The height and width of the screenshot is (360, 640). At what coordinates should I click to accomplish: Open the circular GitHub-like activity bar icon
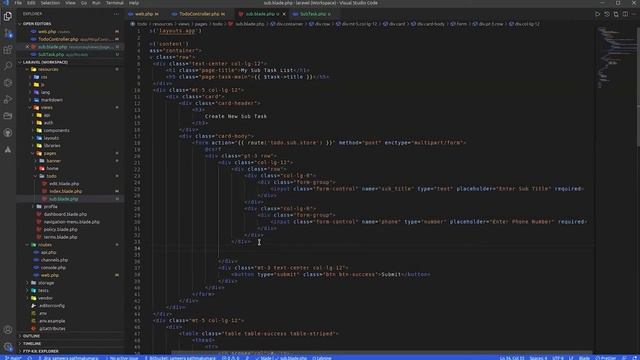[8, 133]
